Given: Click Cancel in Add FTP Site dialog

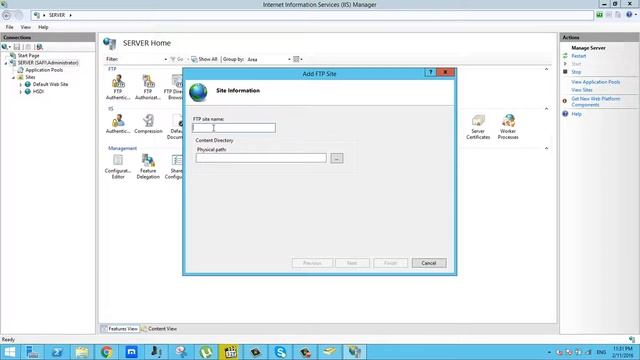Looking at the screenshot, I should (429, 263).
